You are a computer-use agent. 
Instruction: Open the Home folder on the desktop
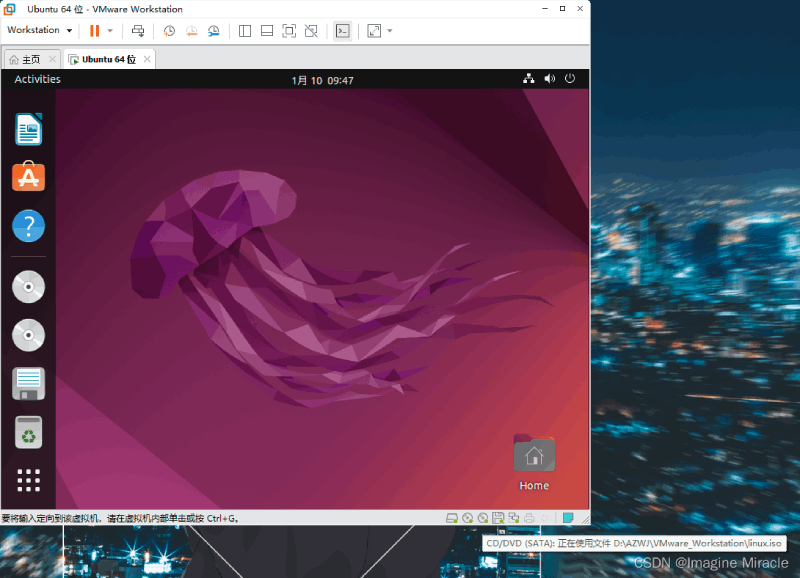pyautogui.click(x=534, y=463)
